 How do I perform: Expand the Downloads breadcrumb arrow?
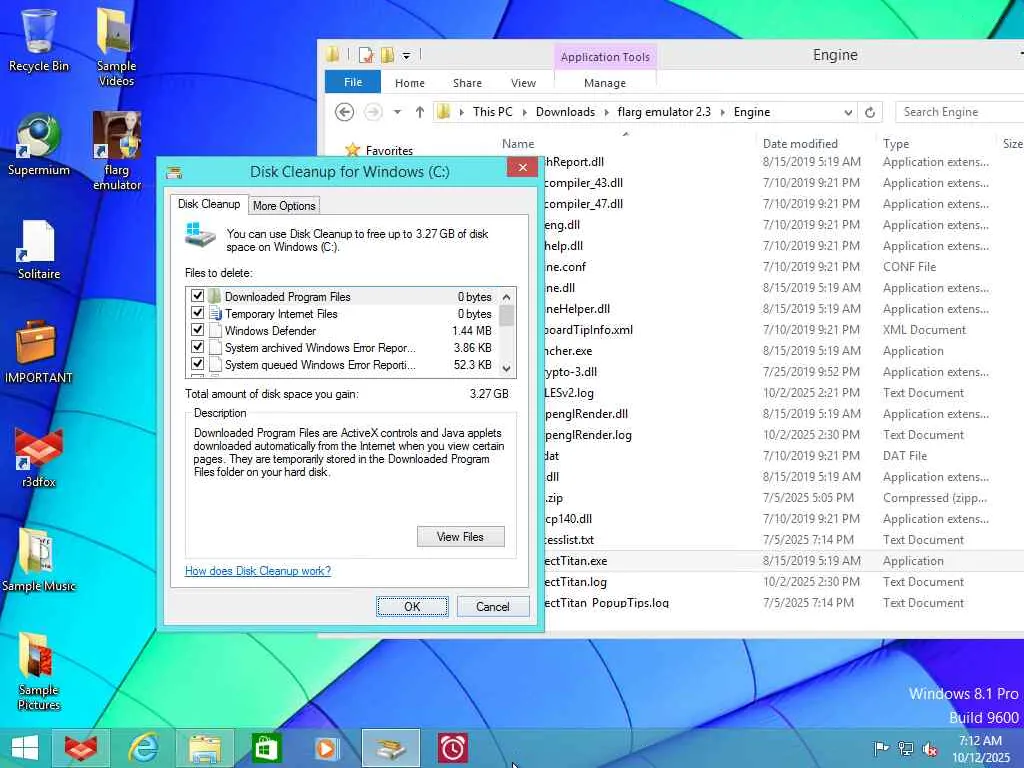point(606,112)
